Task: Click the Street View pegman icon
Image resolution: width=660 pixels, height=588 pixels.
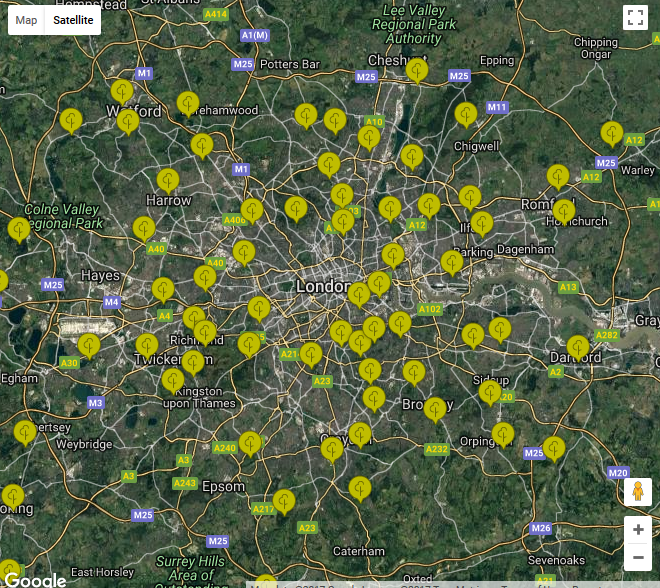Action: pyautogui.click(x=638, y=491)
